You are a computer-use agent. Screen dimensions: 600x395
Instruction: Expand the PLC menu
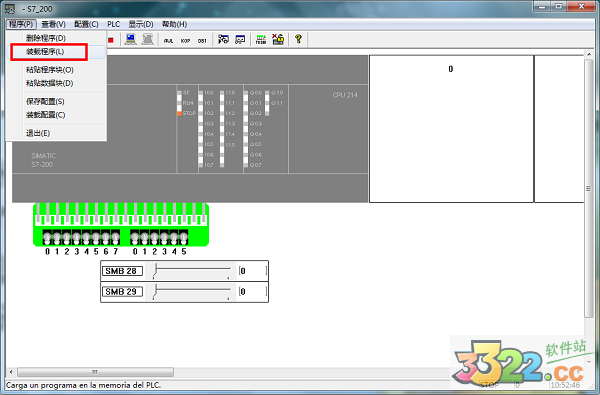pyautogui.click(x=114, y=24)
